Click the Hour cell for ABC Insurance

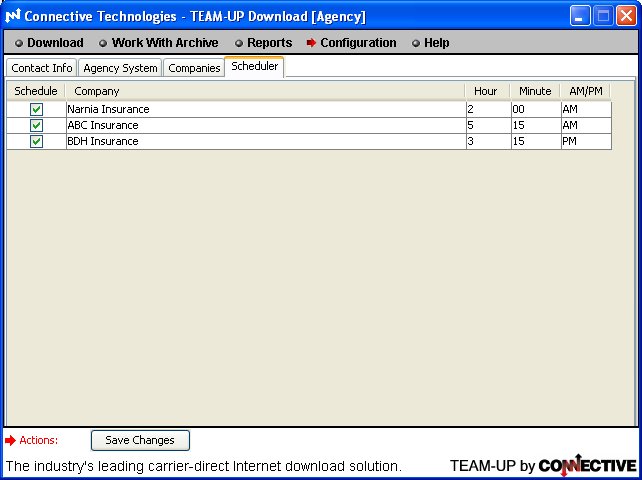coord(486,126)
